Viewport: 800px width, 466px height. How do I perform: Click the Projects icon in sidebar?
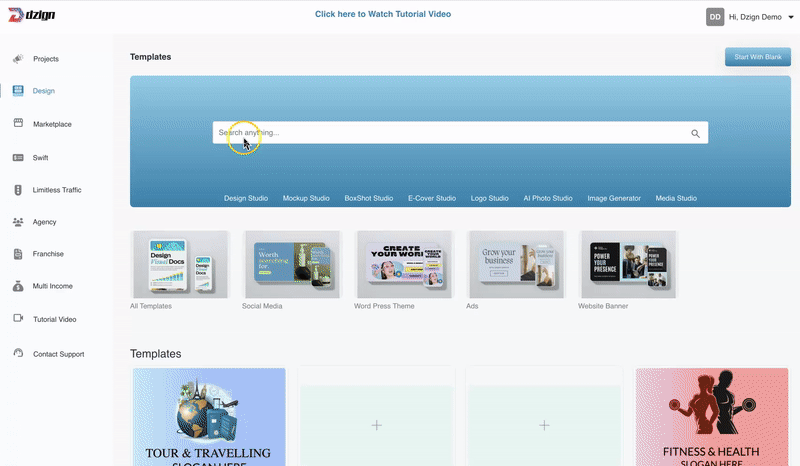click(x=18, y=59)
